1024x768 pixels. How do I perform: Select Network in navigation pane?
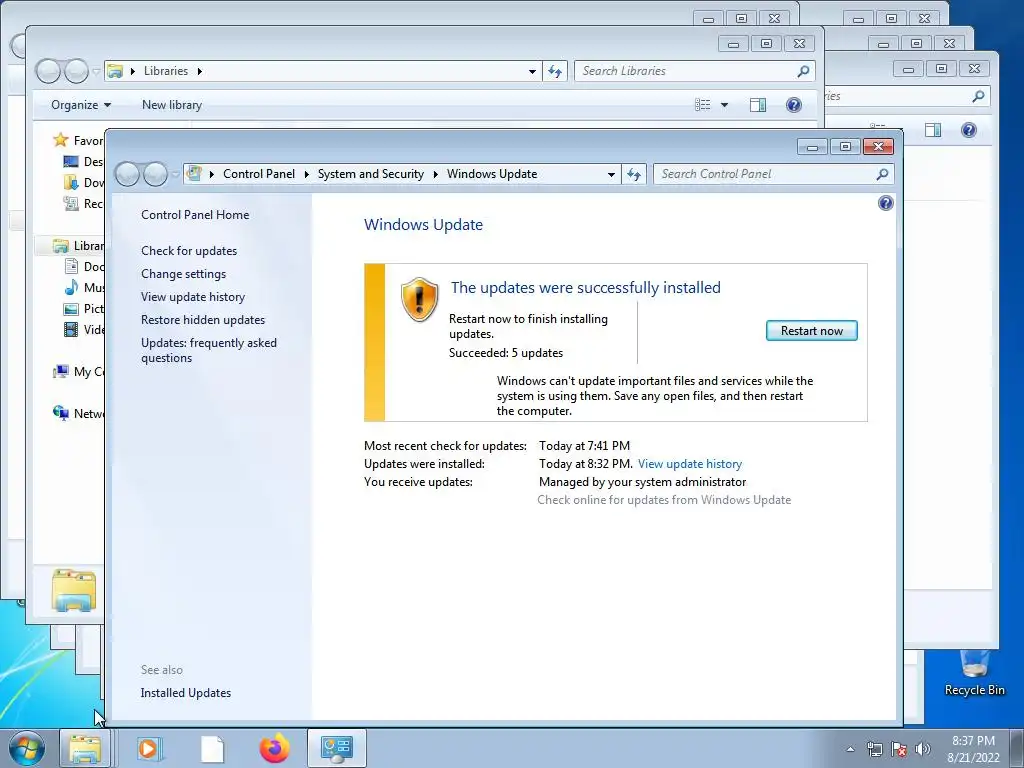pos(78,413)
